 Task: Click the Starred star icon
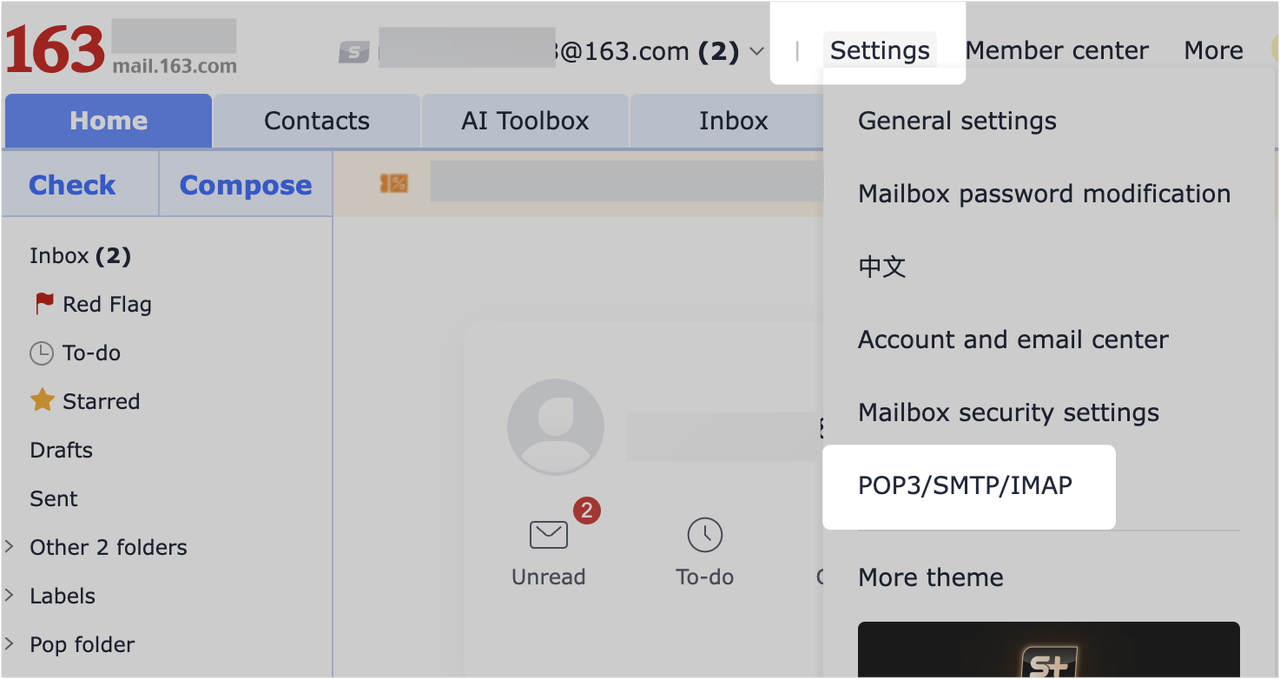click(42, 401)
